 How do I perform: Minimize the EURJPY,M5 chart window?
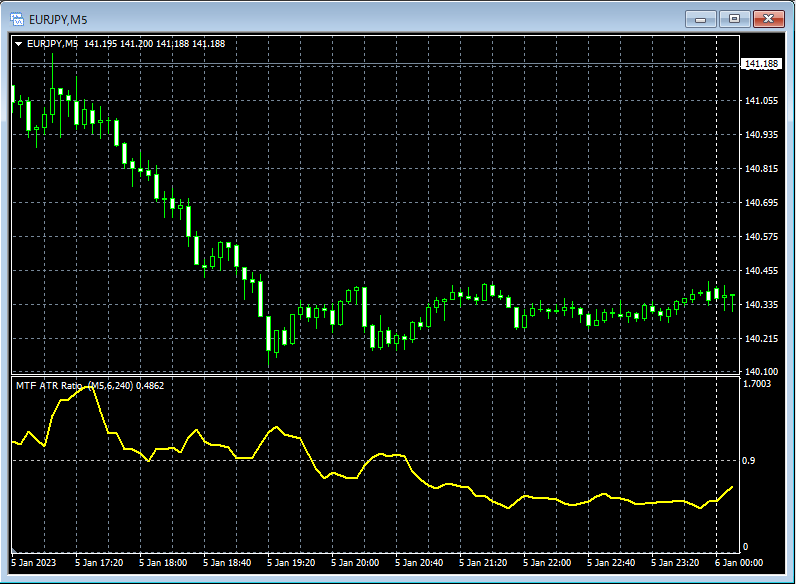(x=701, y=18)
